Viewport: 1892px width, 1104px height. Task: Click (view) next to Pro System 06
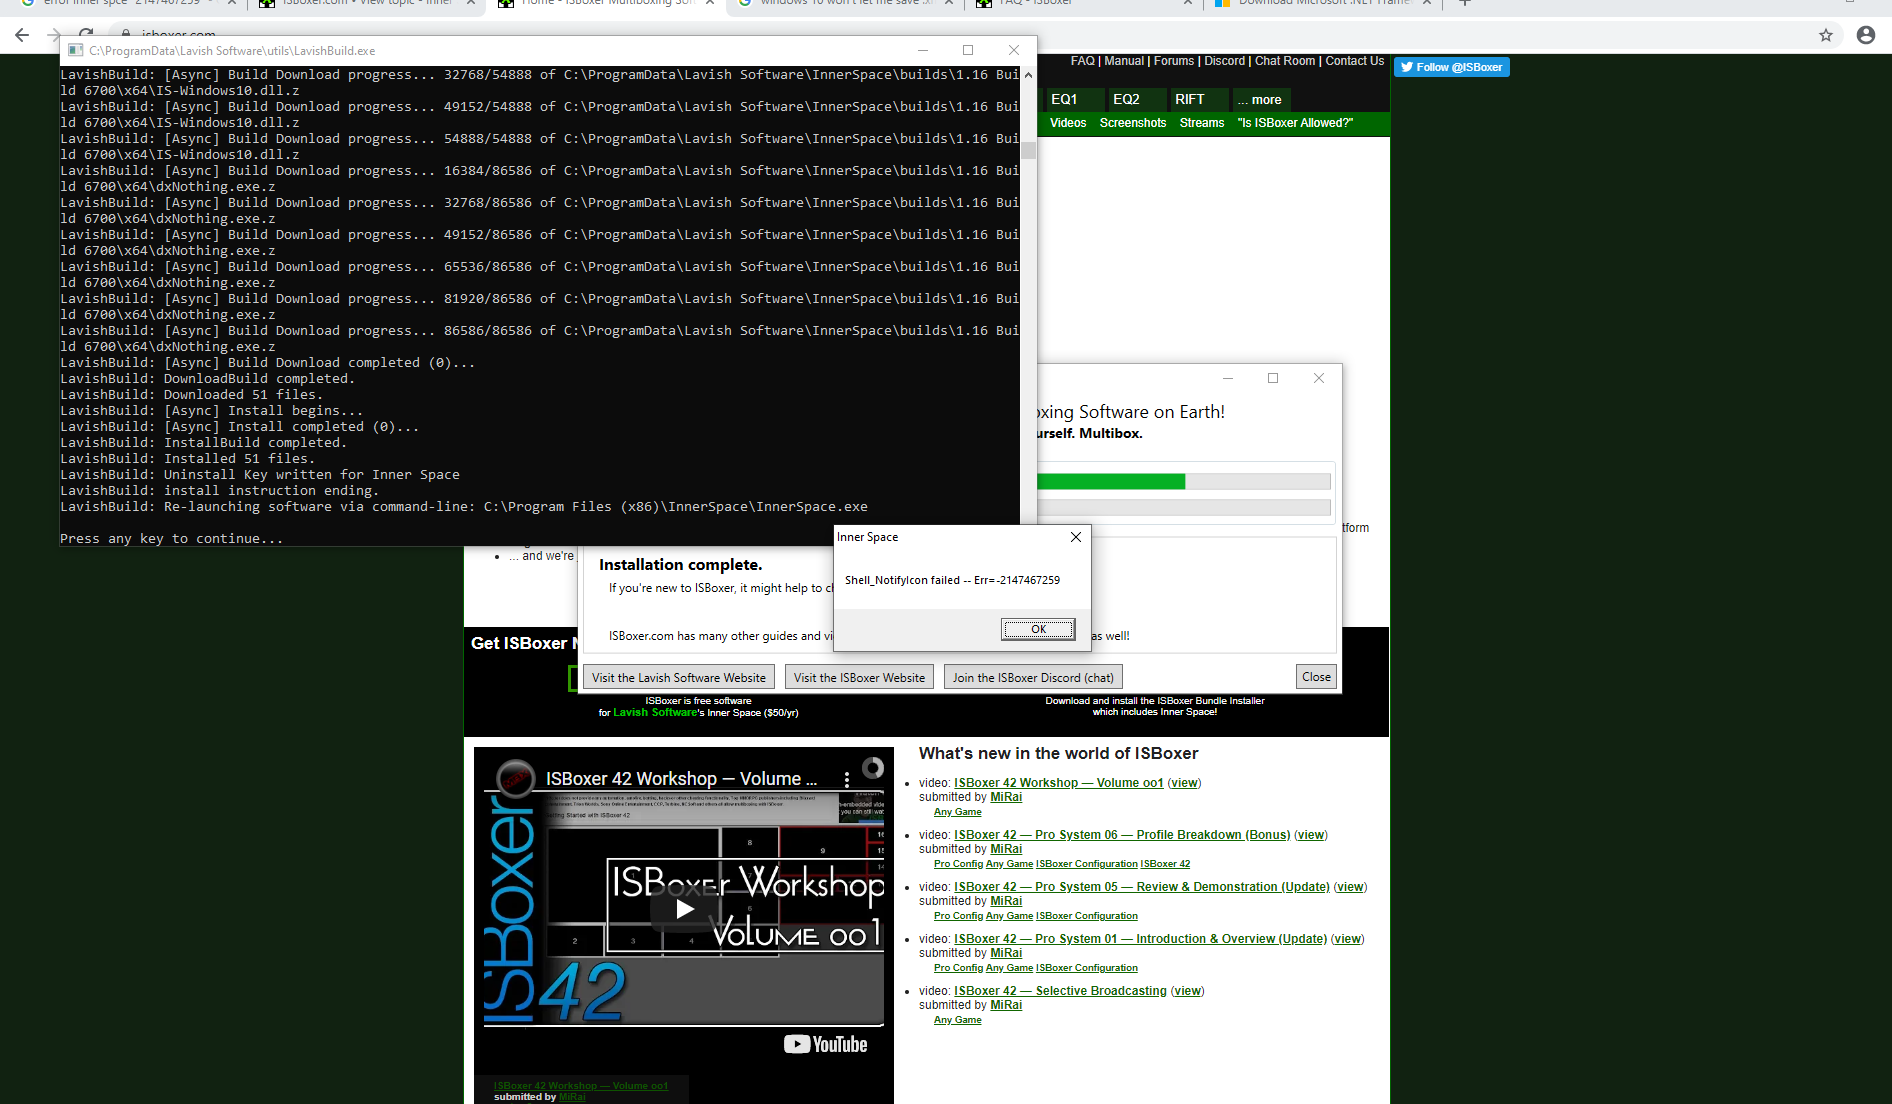[1311, 835]
